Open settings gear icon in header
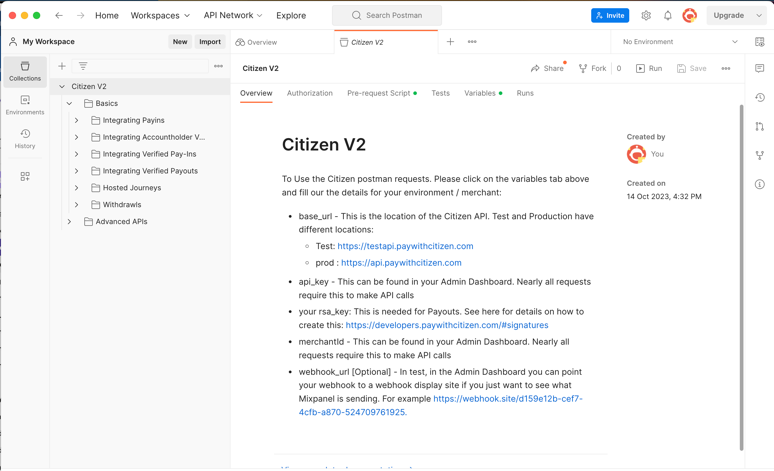 [x=646, y=15]
